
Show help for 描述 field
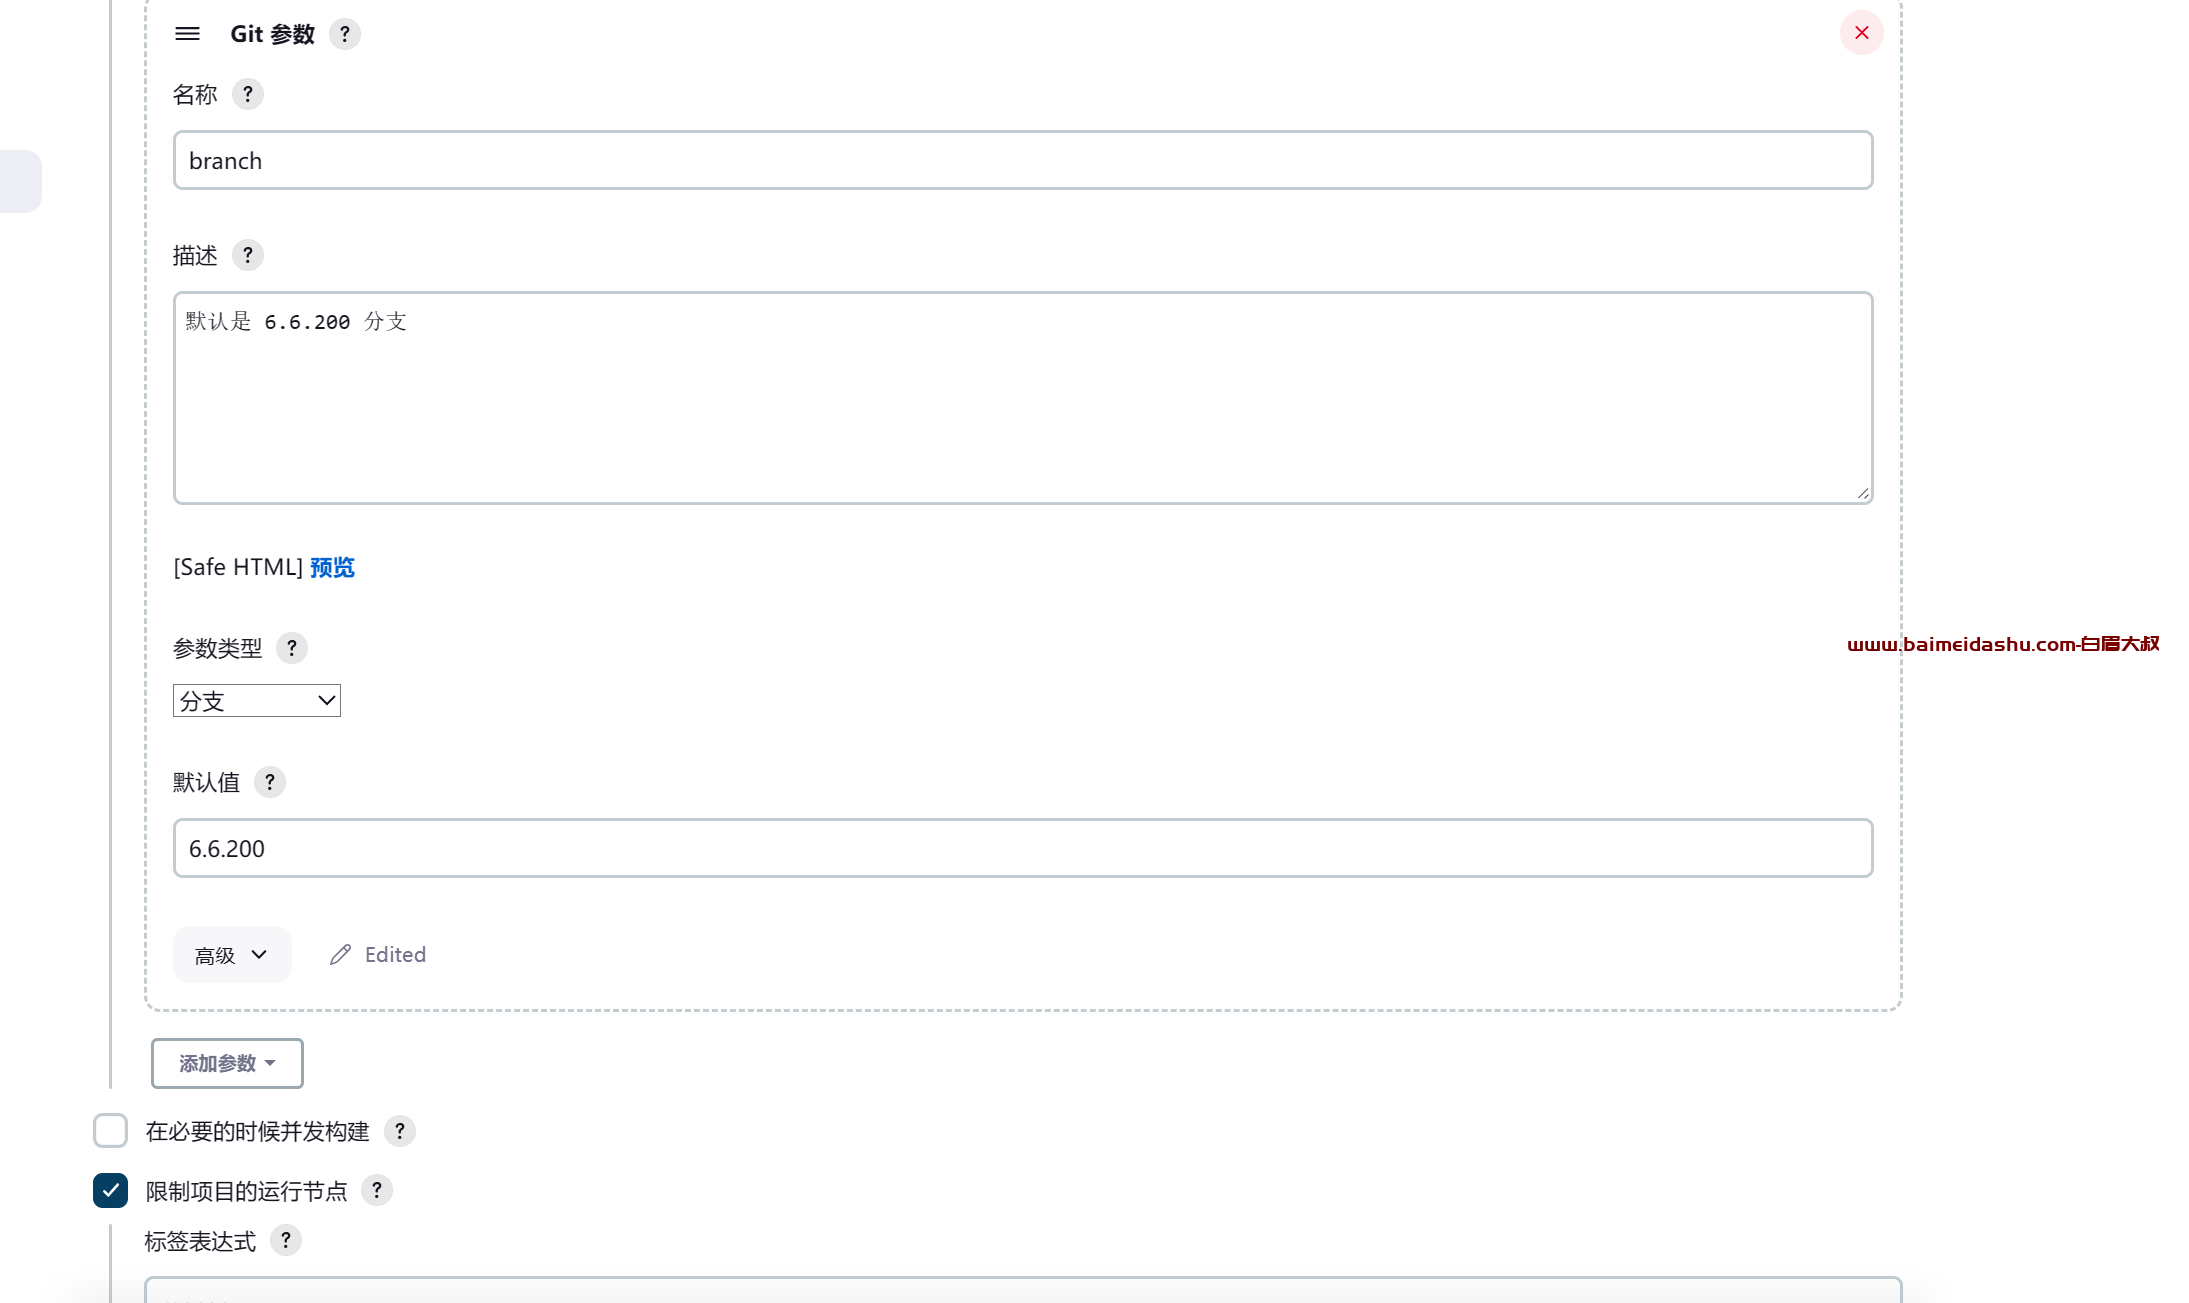[248, 255]
